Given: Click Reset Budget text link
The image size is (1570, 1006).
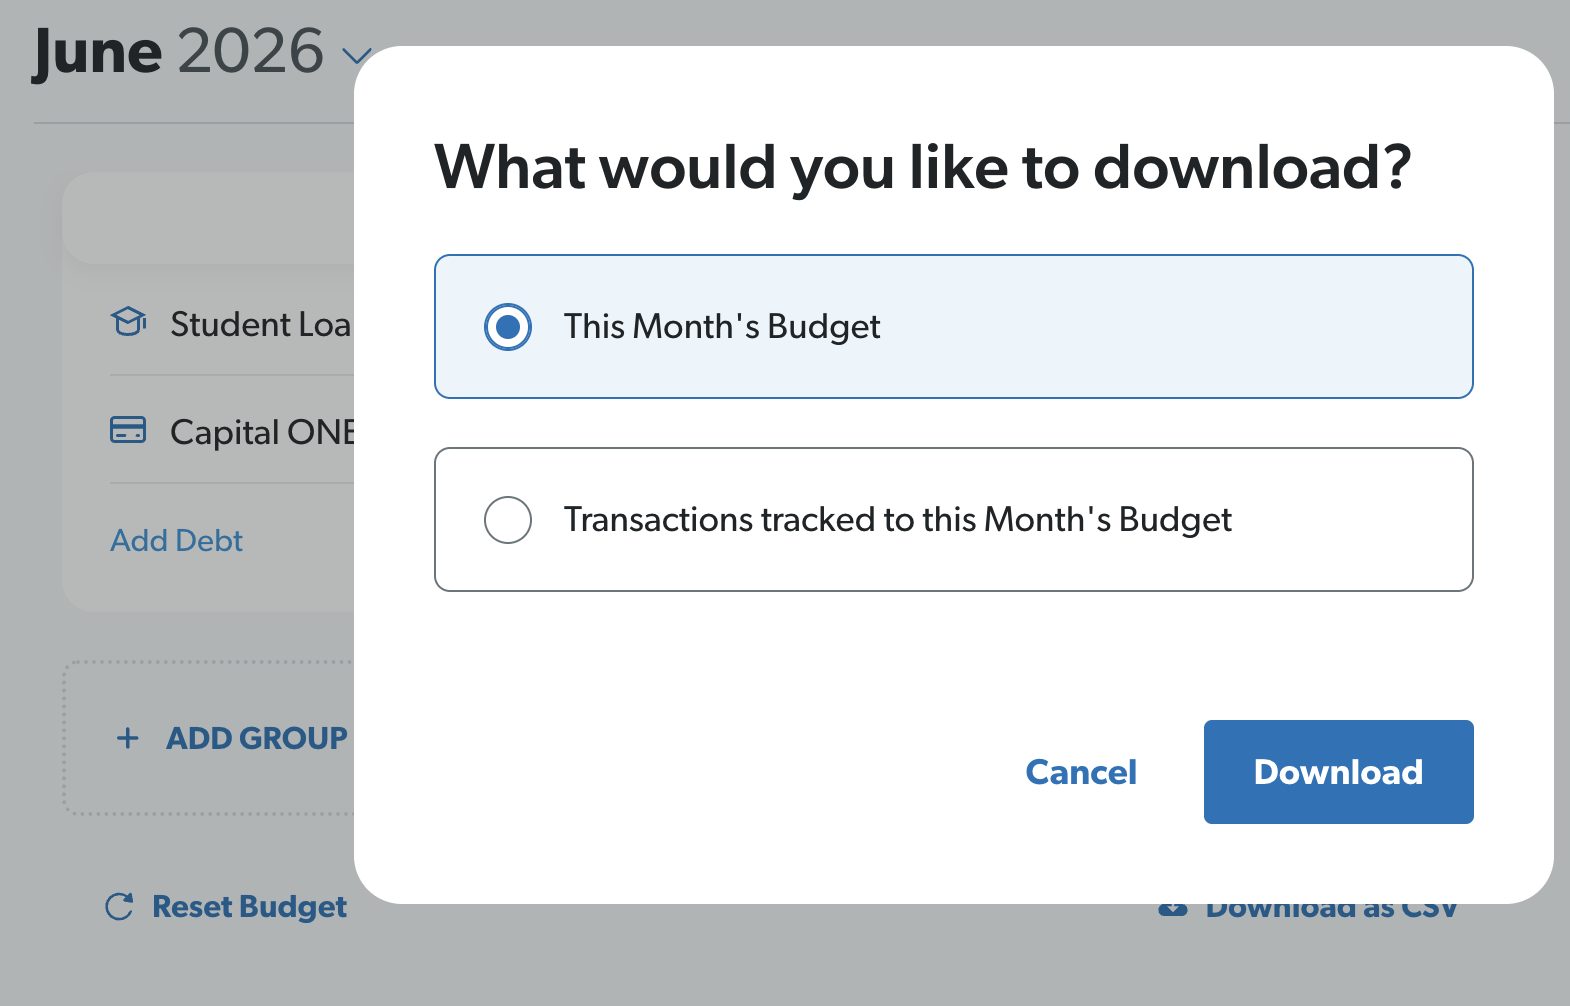Looking at the screenshot, I should pyautogui.click(x=249, y=907).
